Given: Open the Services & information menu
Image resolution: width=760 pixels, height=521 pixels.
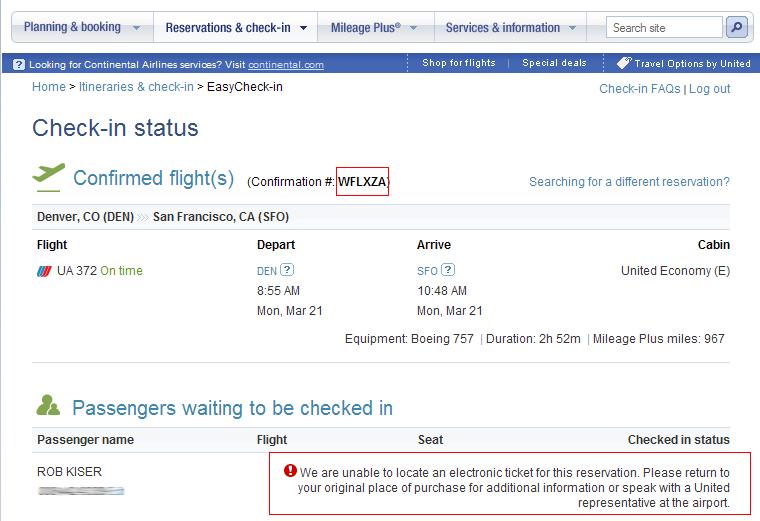Looking at the screenshot, I should [510, 28].
